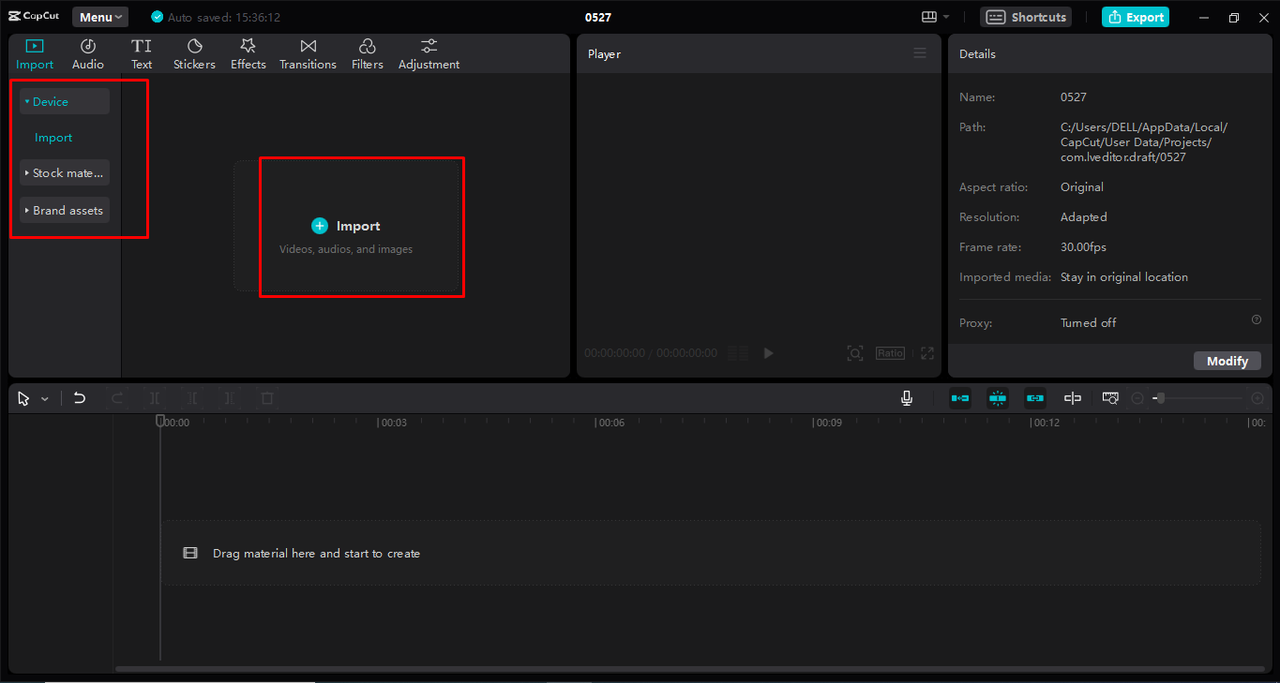Click the project path text in Details

(1144, 142)
